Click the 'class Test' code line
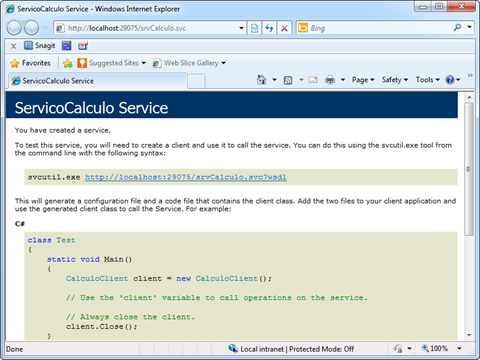Screen dimensions: 480x360 pos(51,240)
